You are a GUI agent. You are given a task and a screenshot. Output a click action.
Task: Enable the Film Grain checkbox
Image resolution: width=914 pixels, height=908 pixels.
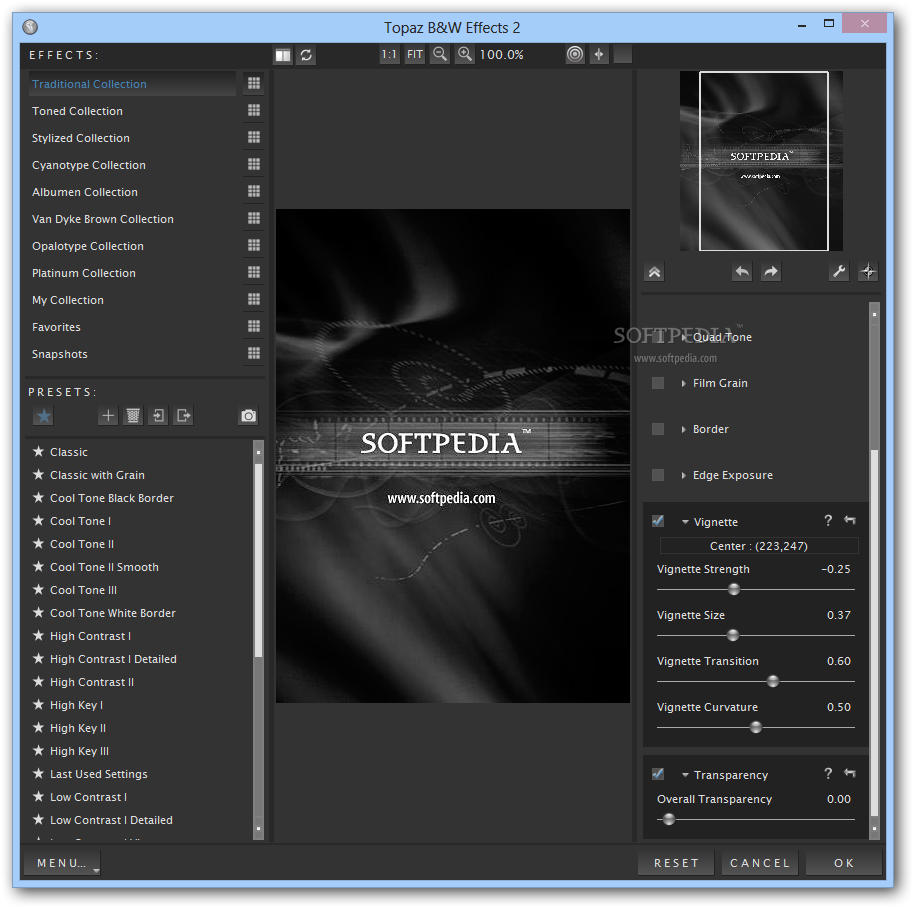click(x=658, y=383)
